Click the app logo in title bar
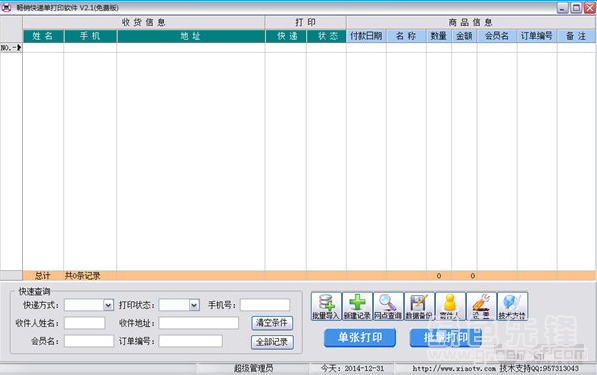This screenshot has width=597, height=375. [6, 8]
